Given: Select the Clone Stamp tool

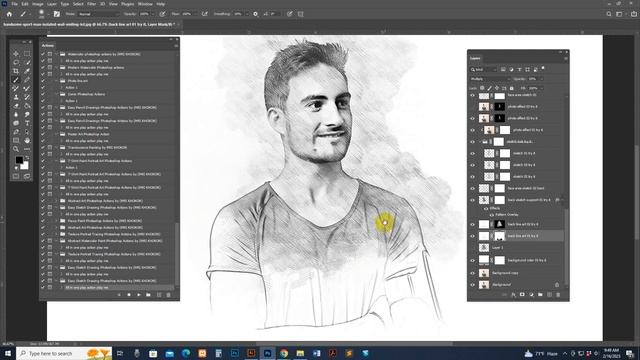Looking at the screenshot, I should 16,97.
